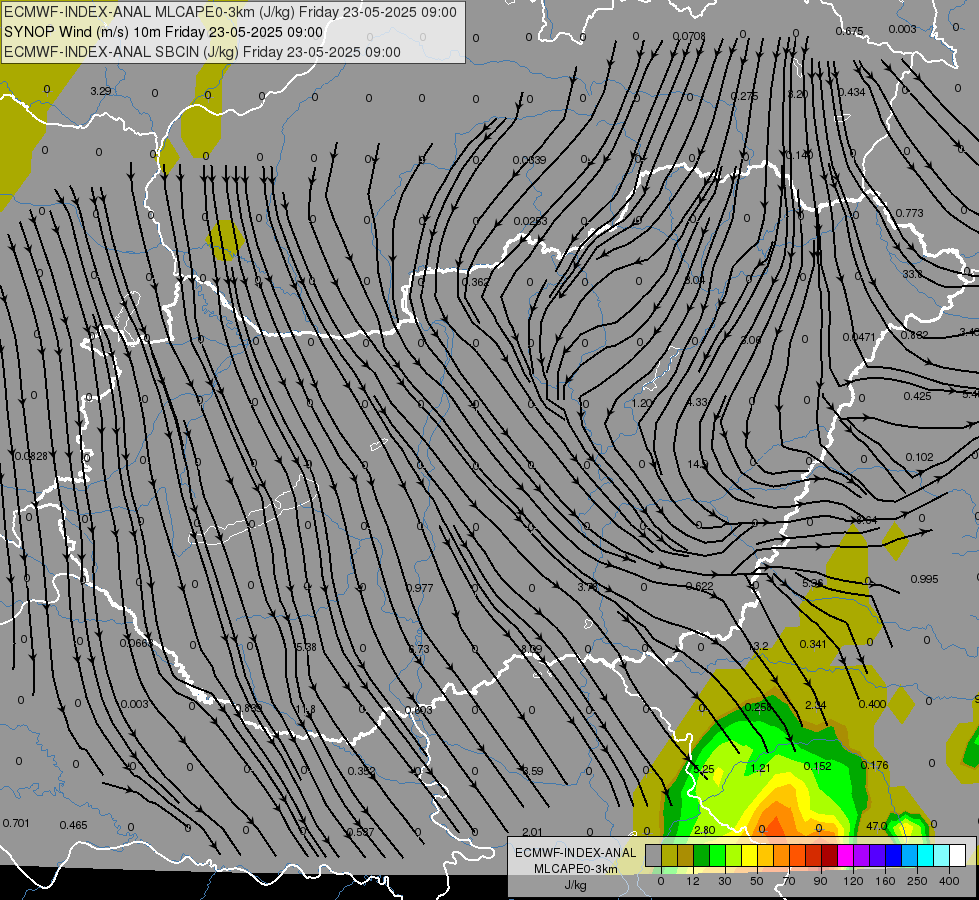Click the map value 13.2

tap(758, 646)
